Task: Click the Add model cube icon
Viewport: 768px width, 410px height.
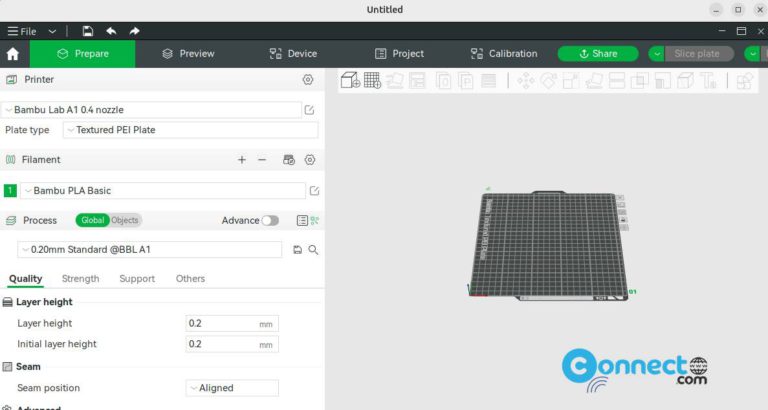Action: 350,80
